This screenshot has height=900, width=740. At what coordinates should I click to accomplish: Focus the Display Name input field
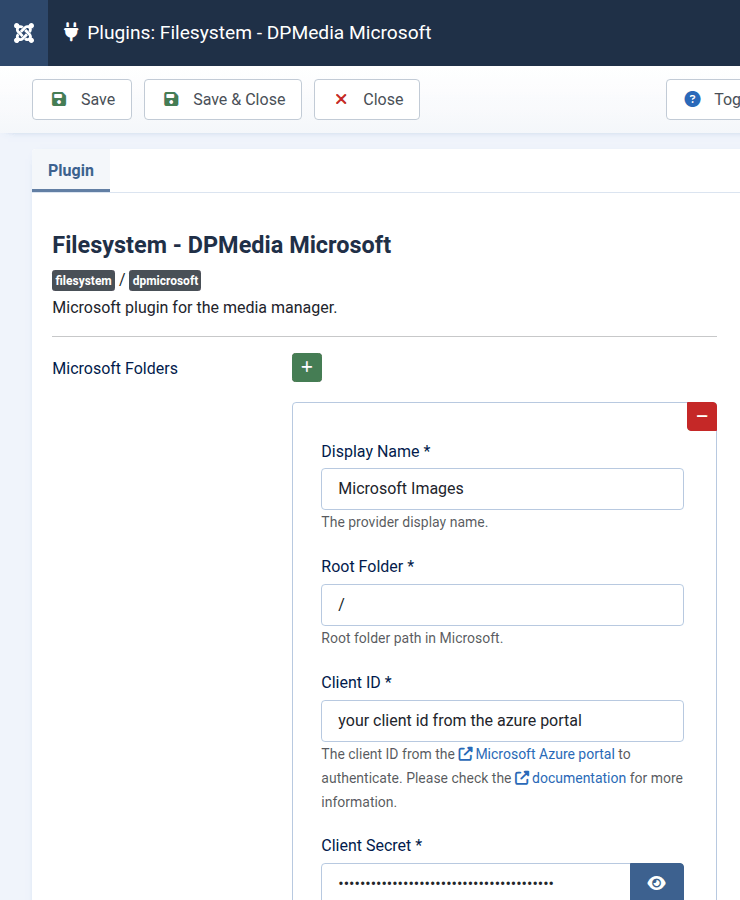(x=502, y=489)
